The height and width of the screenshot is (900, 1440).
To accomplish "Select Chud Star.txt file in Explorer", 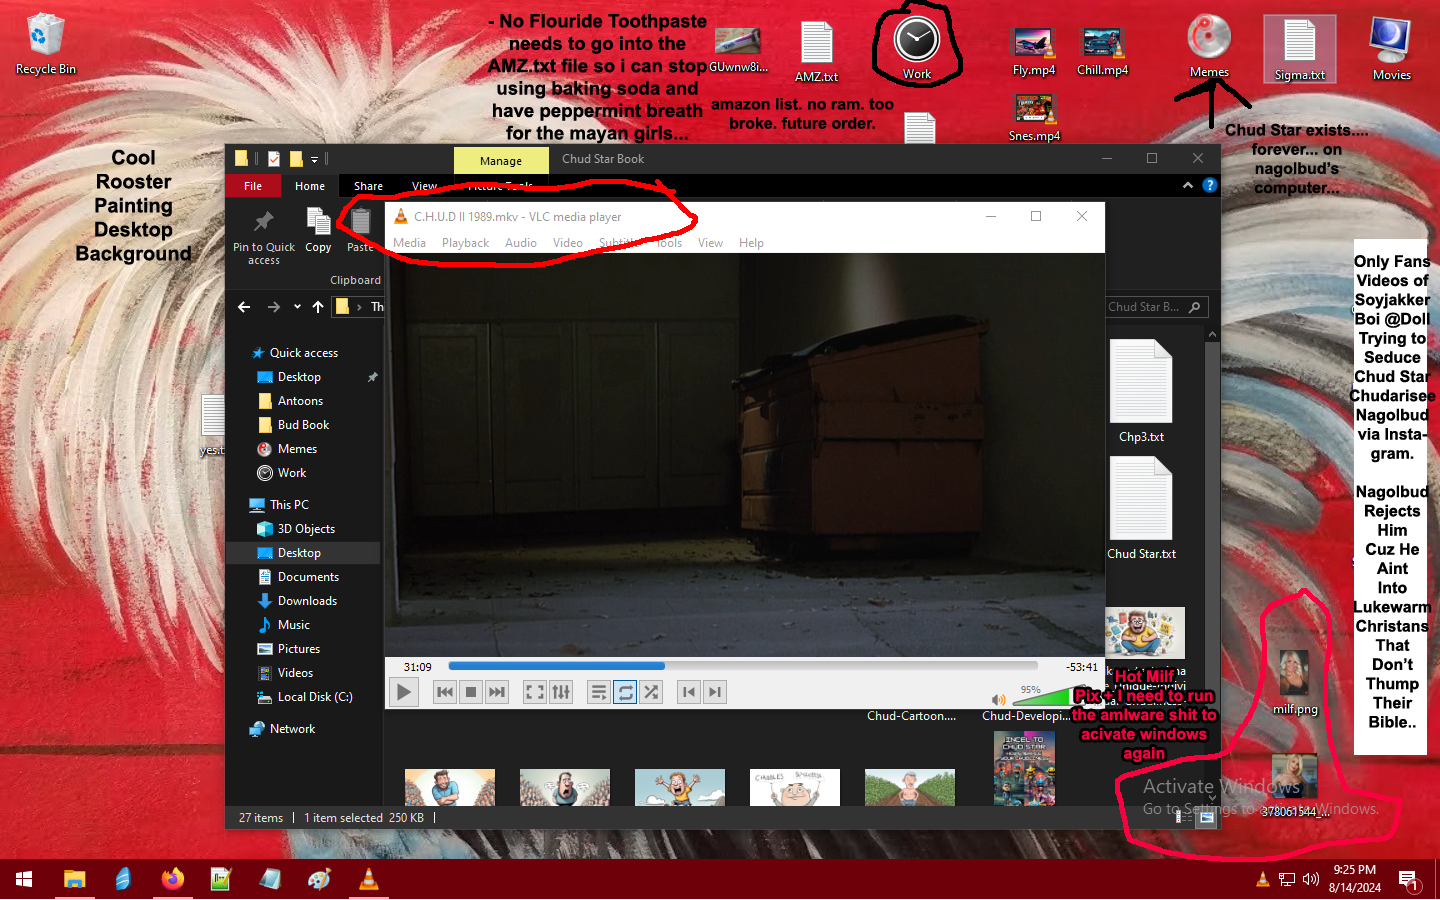I will [1141, 509].
